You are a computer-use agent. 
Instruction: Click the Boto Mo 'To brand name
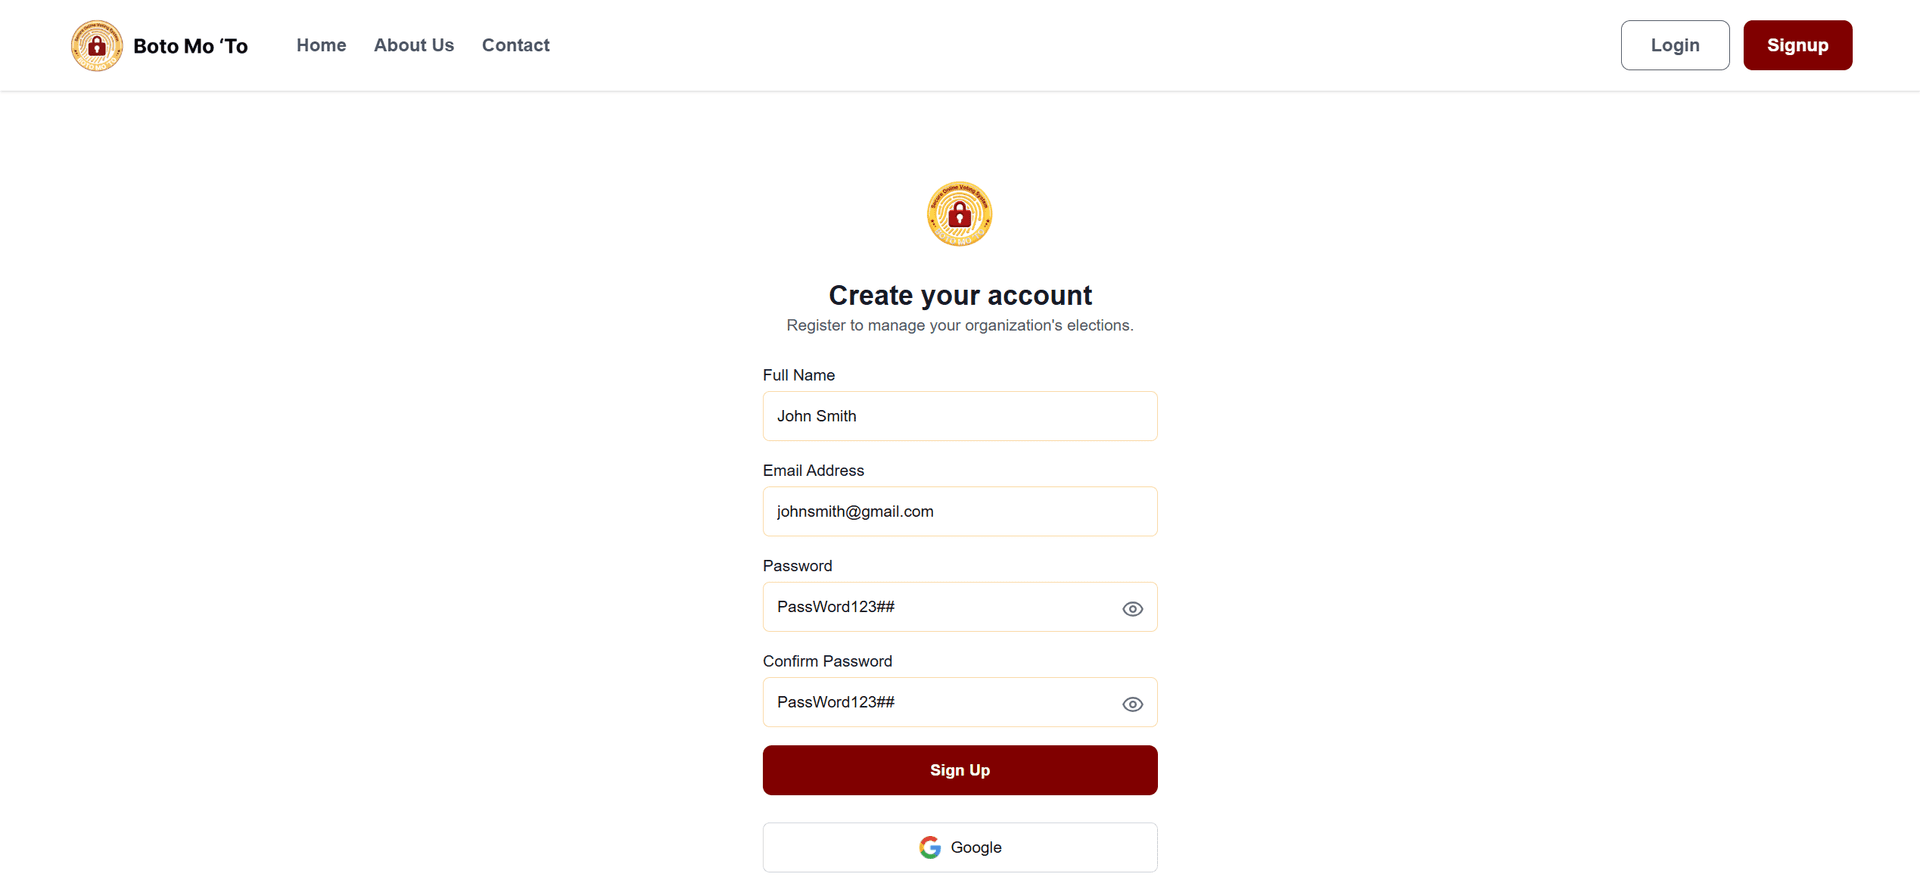(x=190, y=46)
